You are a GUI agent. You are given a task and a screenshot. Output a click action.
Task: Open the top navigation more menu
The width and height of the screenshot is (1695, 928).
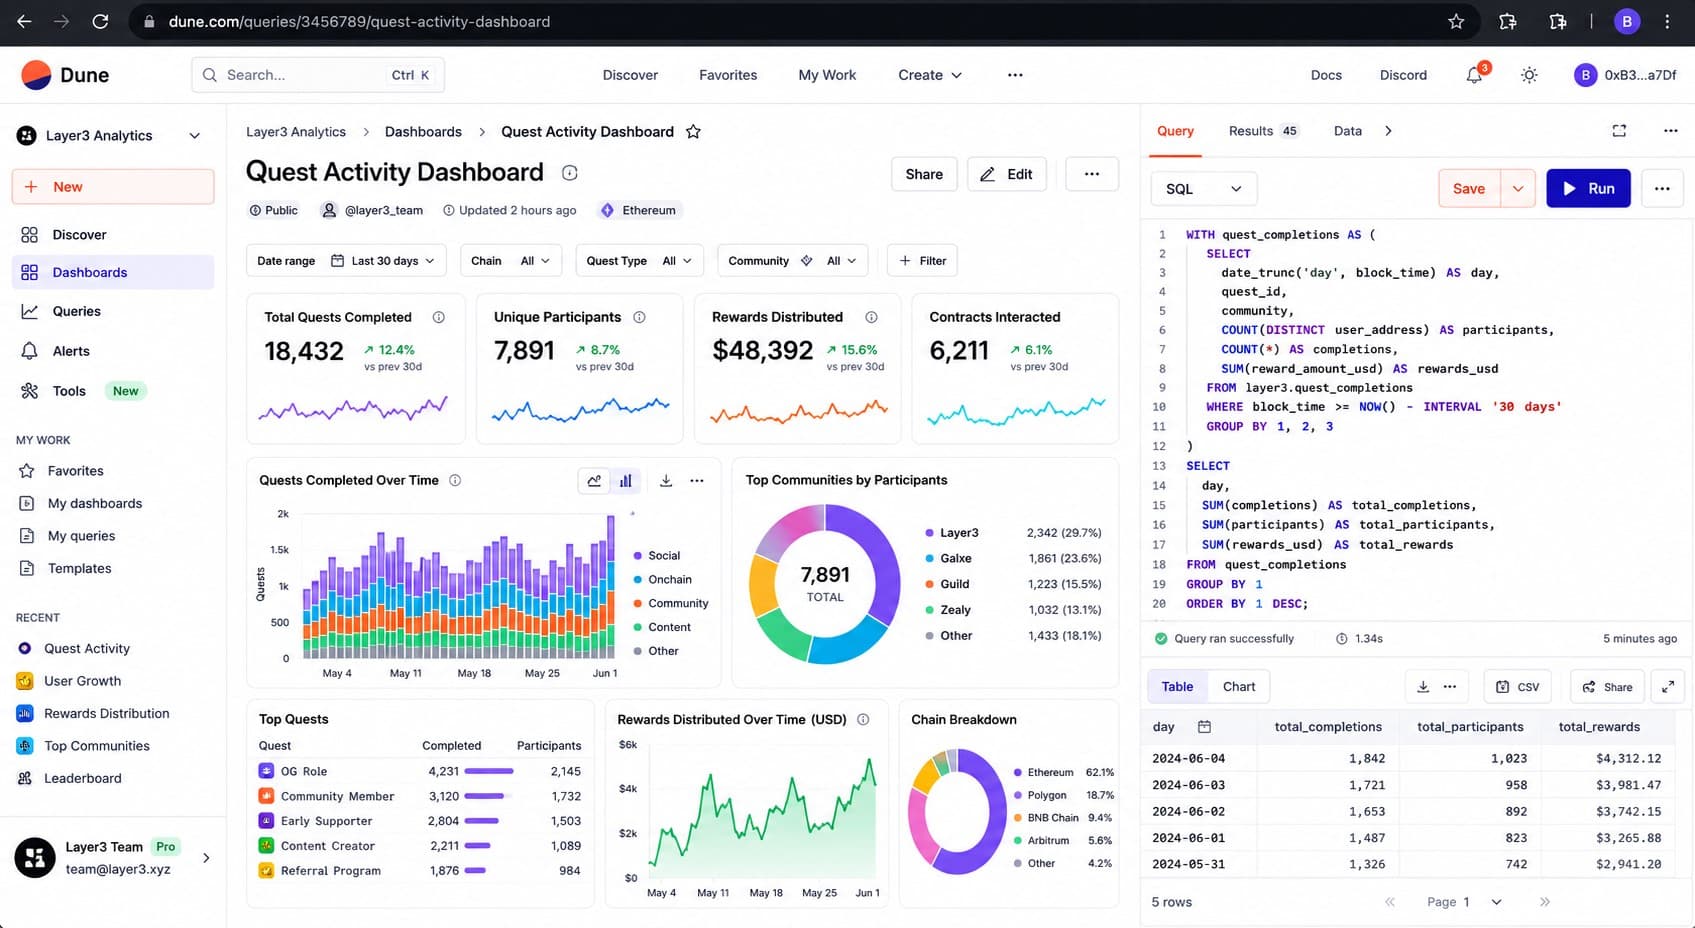(x=1015, y=75)
